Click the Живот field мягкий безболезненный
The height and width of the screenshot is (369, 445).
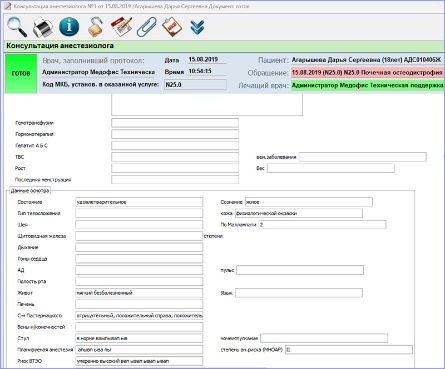click(x=139, y=293)
